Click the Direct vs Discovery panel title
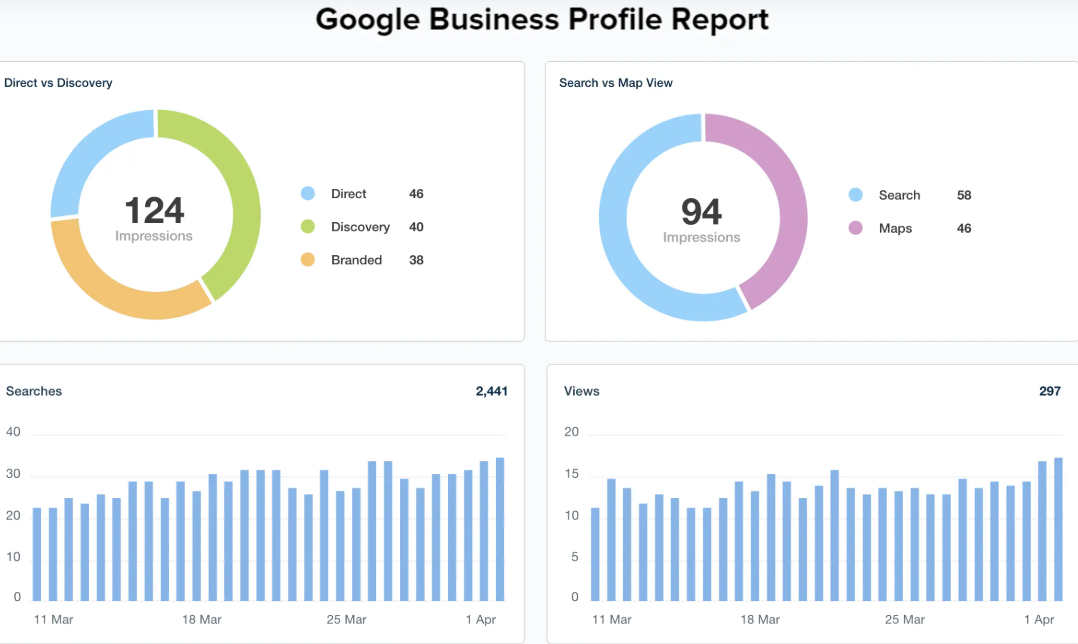 (x=58, y=82)
